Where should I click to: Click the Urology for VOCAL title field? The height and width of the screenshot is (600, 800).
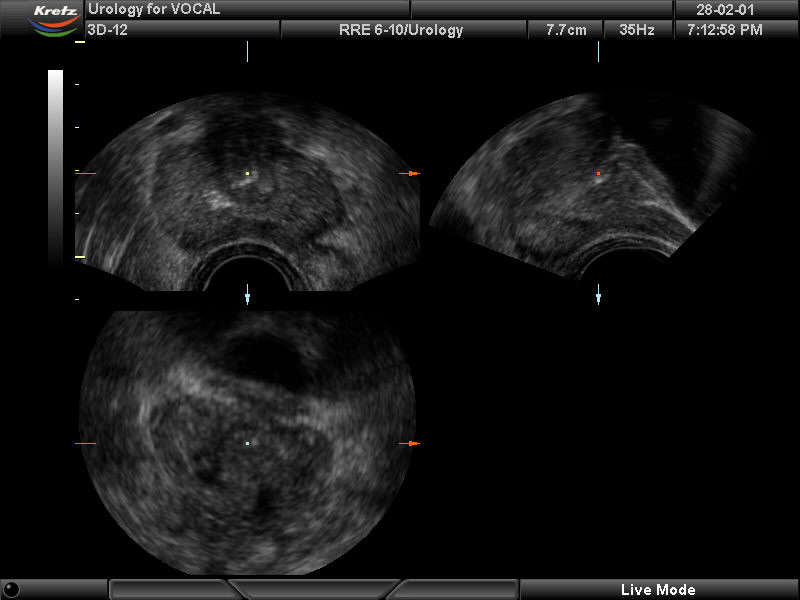coord(245,9)
